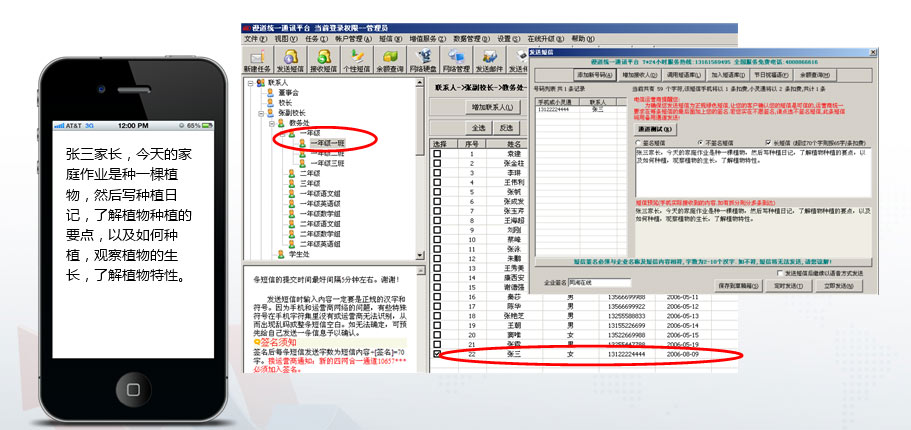Open 发送短信 from the toolbar
The width and height of the screenshot is (911, 430).
(291, 60)
